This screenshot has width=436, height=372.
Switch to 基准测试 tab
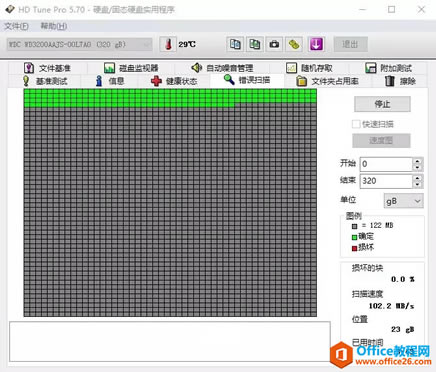point(45,81)
